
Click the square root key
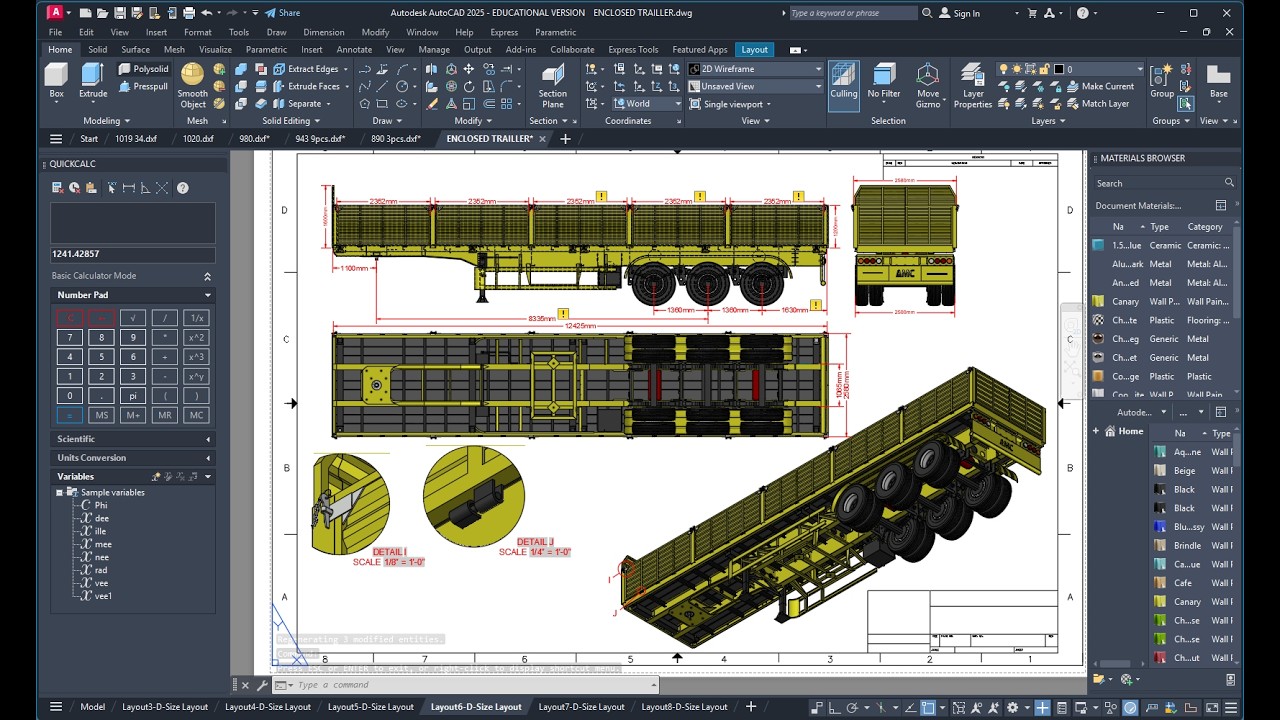[133, 318]
